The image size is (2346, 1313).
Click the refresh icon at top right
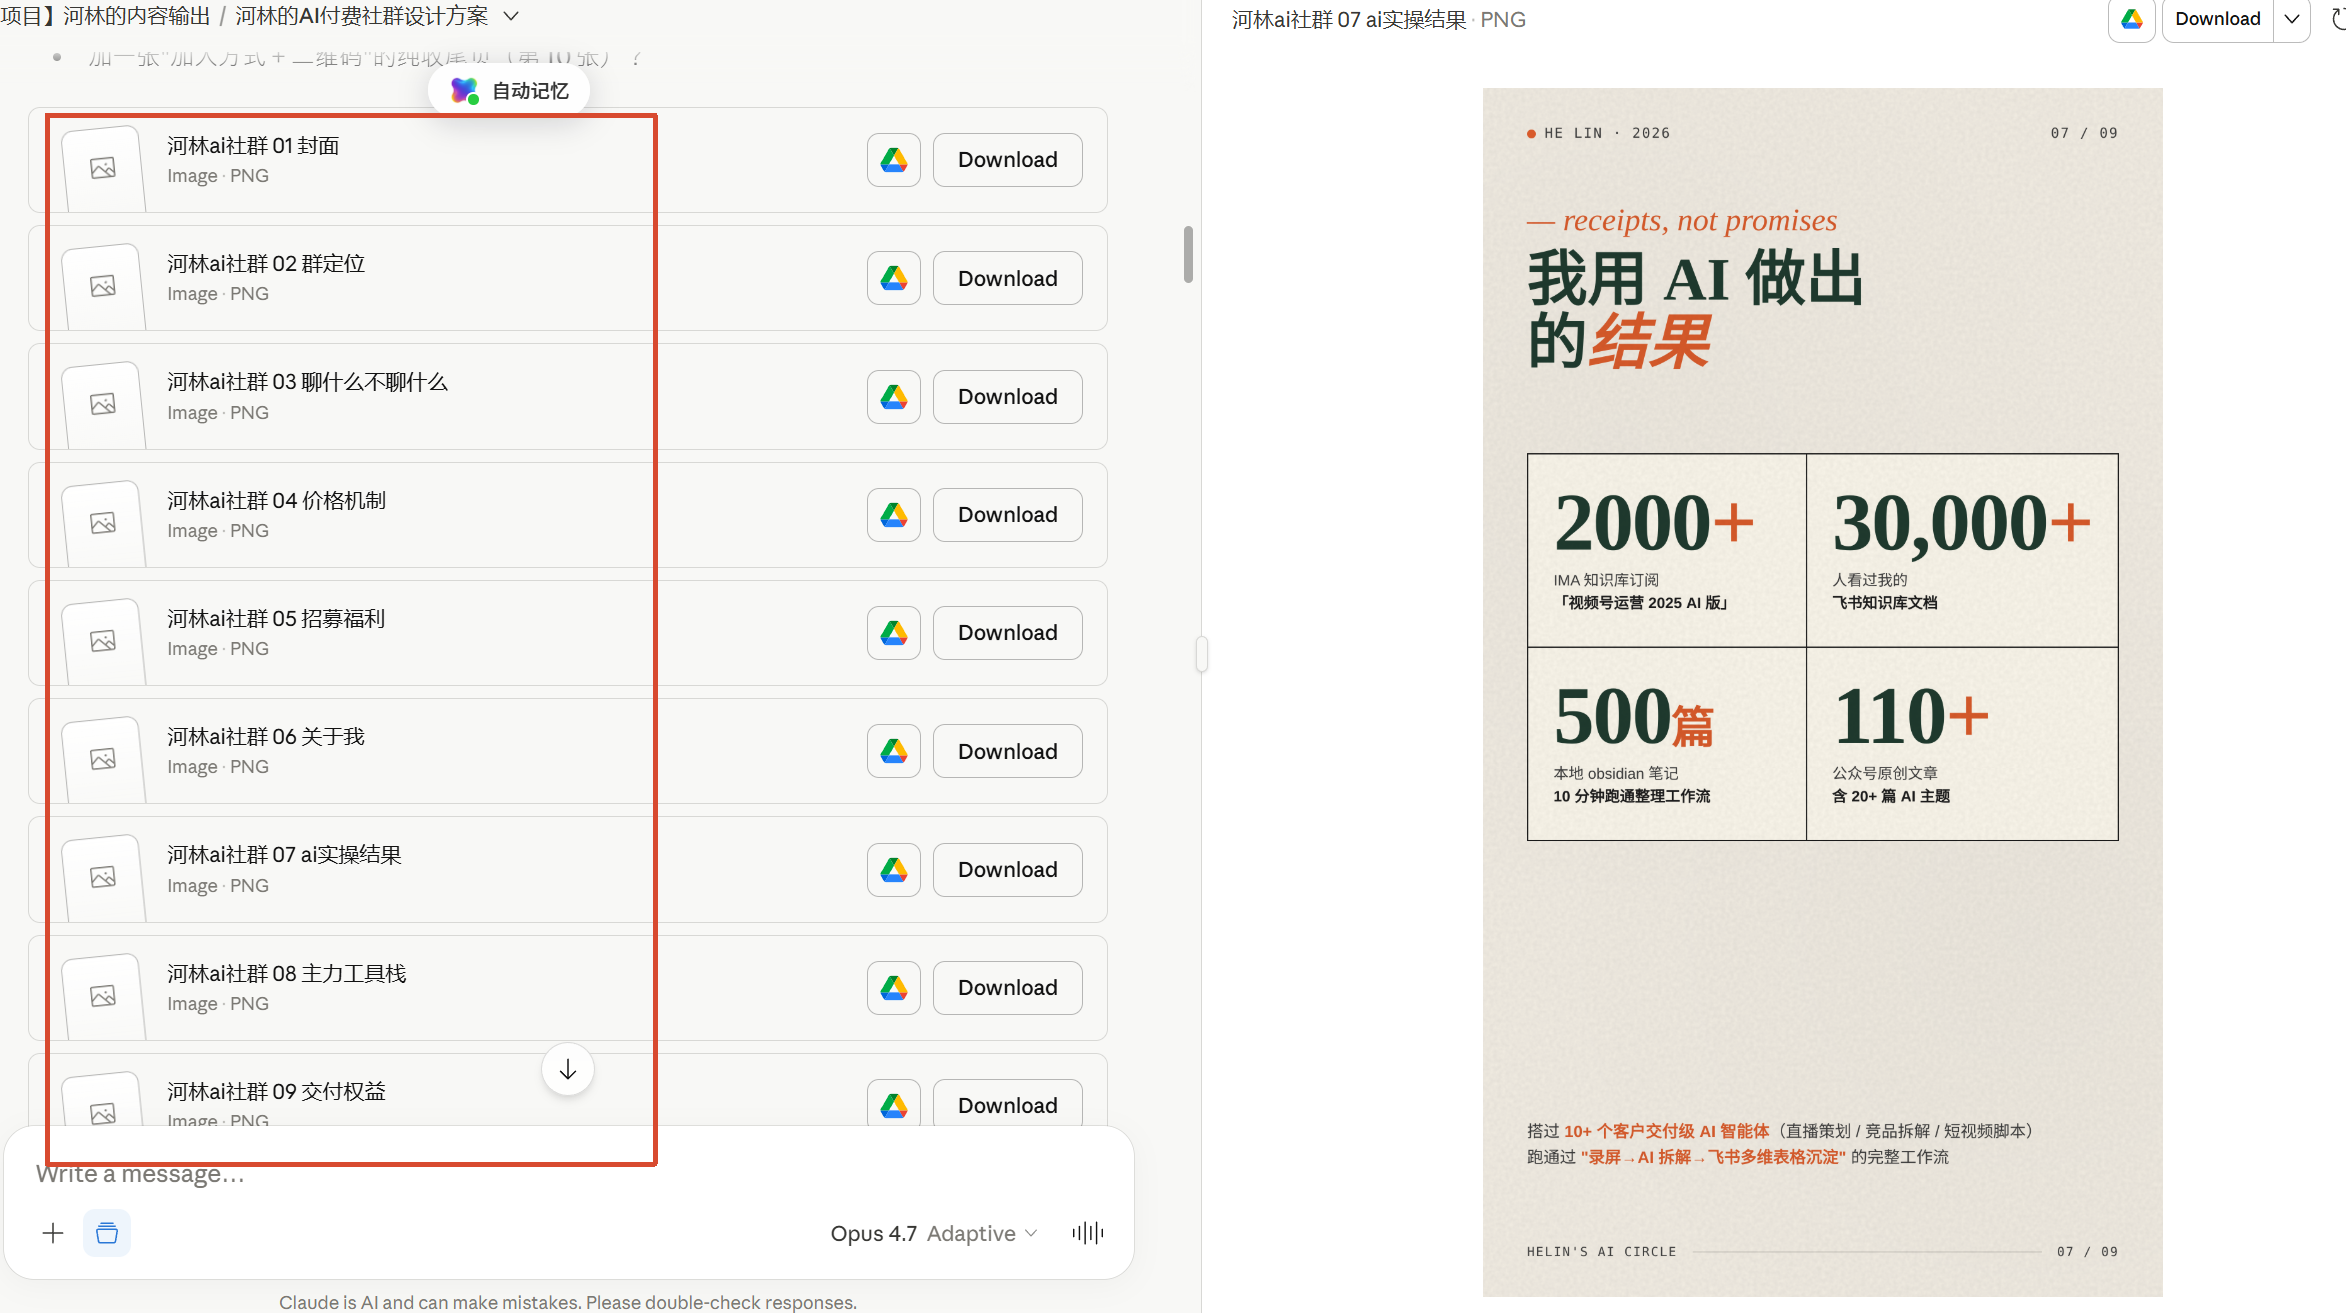tap(2337, 20)
